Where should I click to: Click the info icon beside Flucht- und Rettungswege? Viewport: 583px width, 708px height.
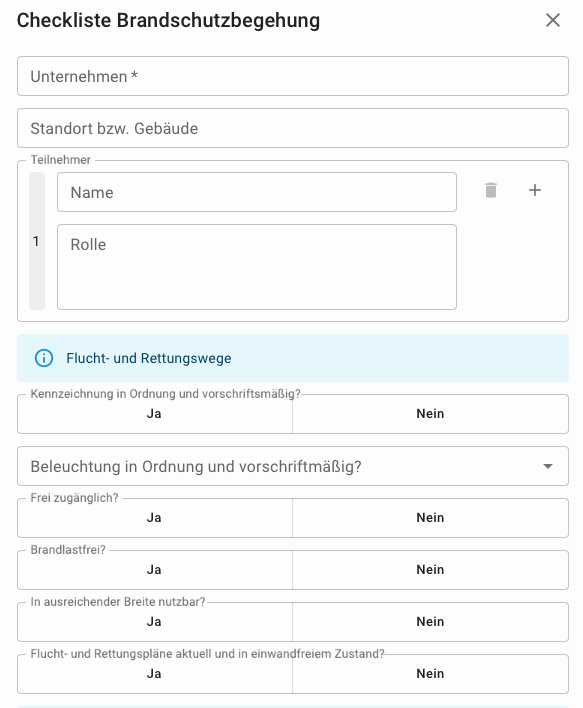coord(44,358)
